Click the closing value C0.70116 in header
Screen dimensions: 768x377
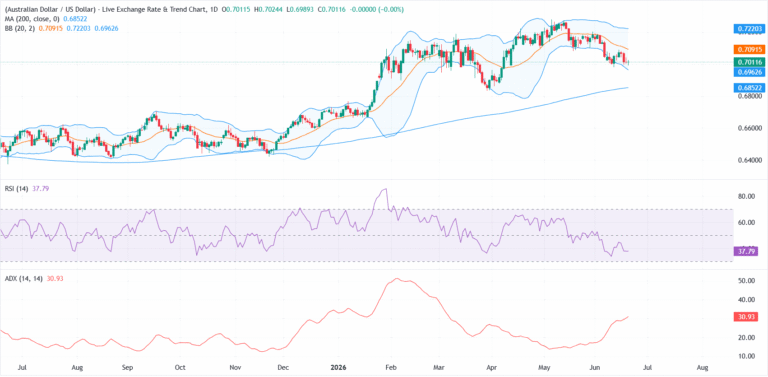331,9
